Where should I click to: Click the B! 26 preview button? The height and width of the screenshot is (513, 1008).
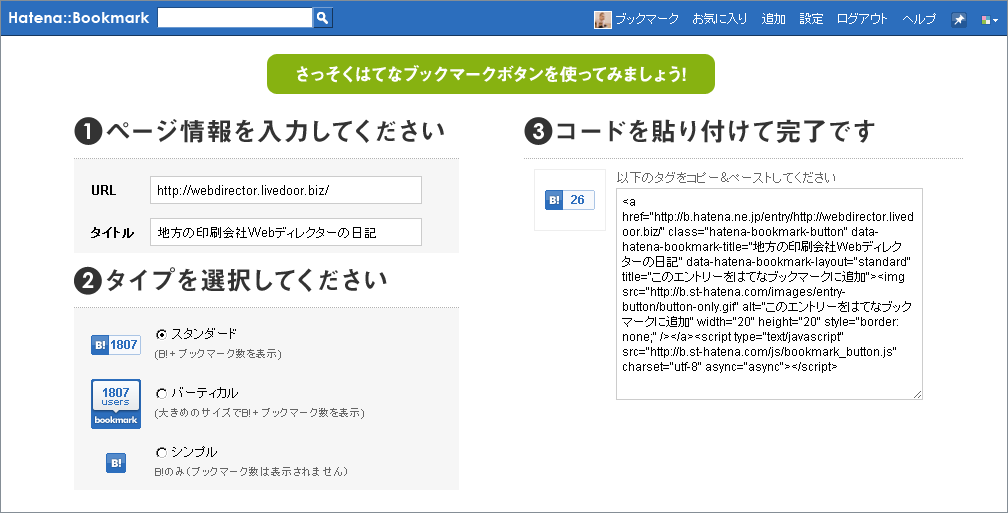[x=570, y=200]
